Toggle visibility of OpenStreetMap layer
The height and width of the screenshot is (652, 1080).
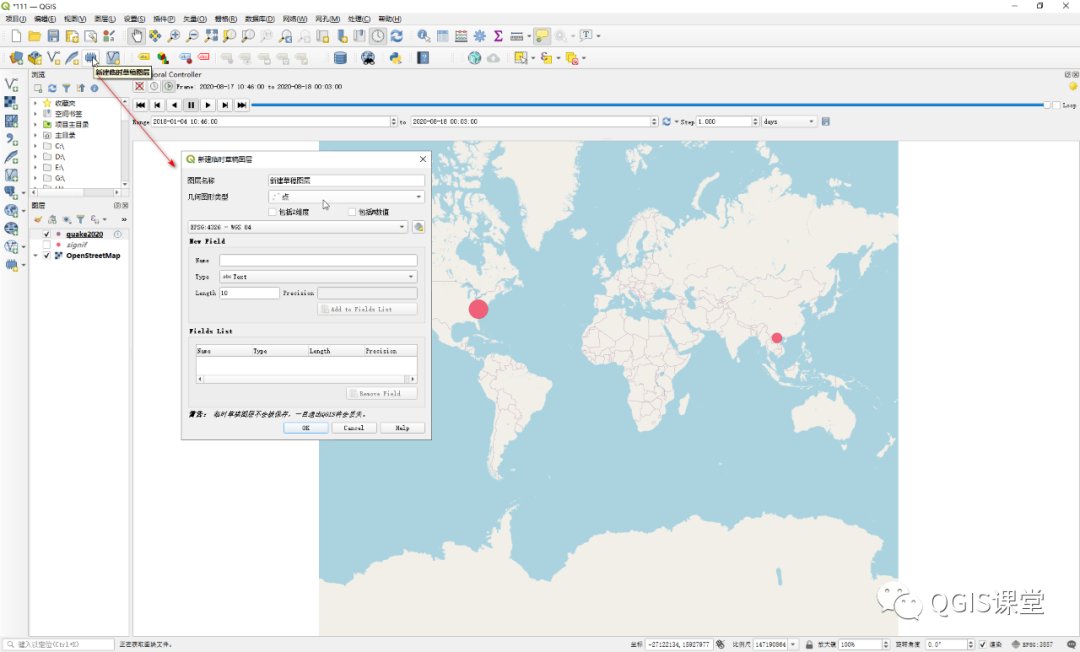pos(46,255)
